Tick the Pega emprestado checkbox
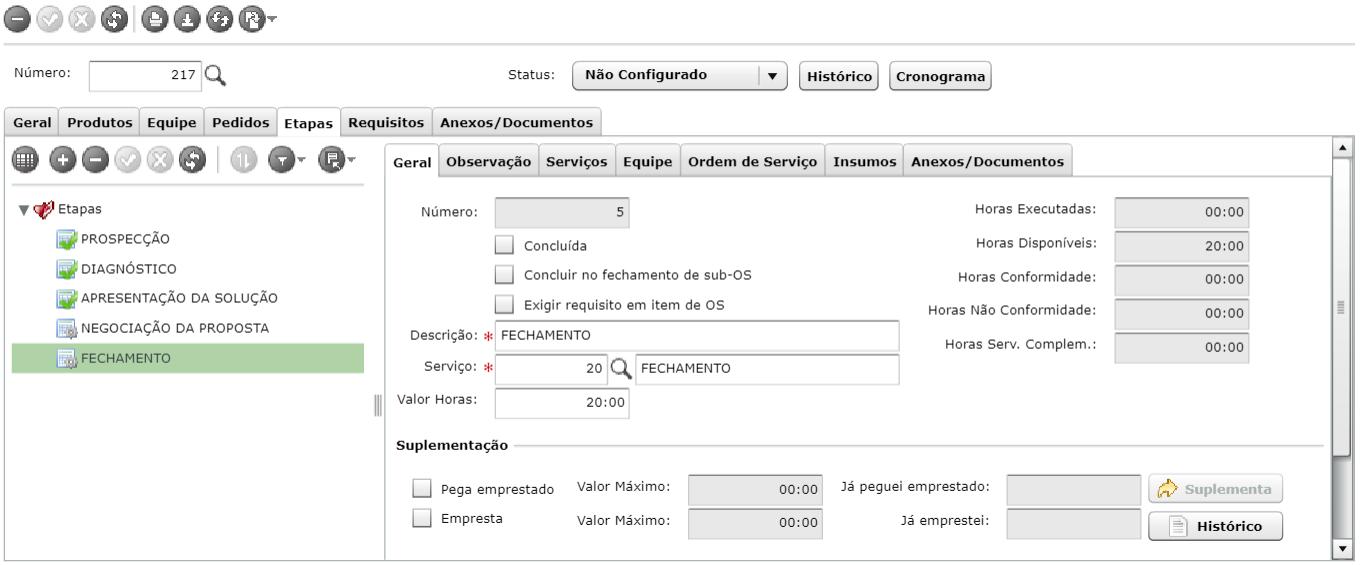 click(x=422, y=489)
